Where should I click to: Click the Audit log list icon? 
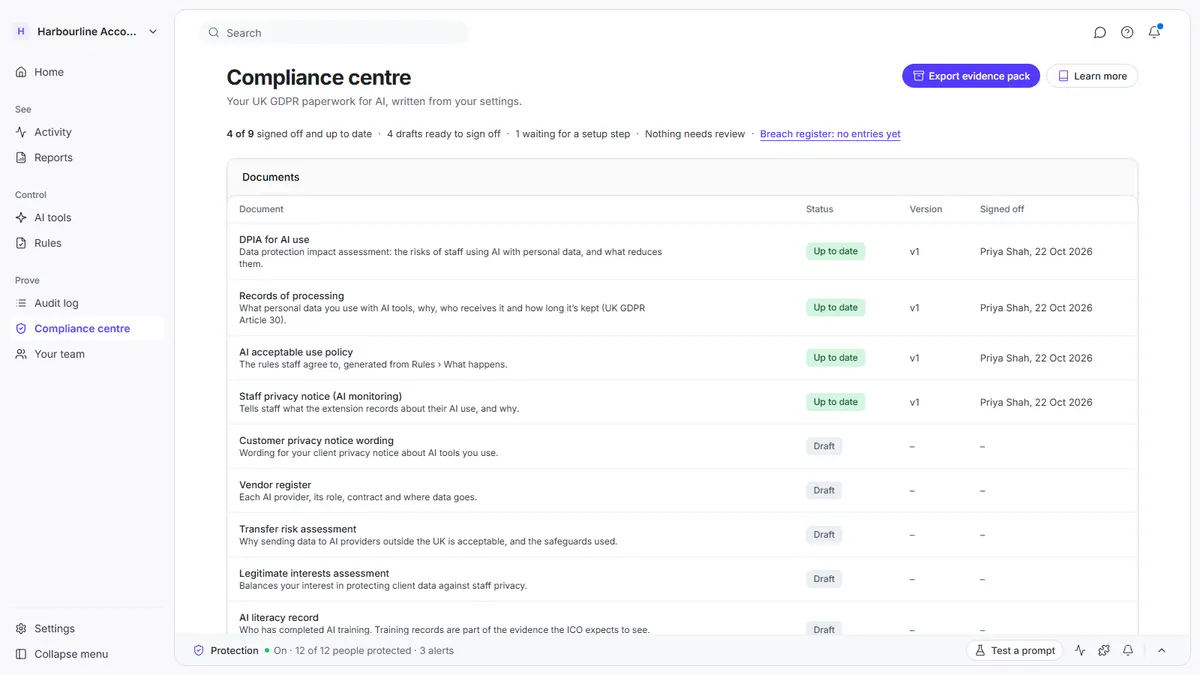(x=21, y=303)
